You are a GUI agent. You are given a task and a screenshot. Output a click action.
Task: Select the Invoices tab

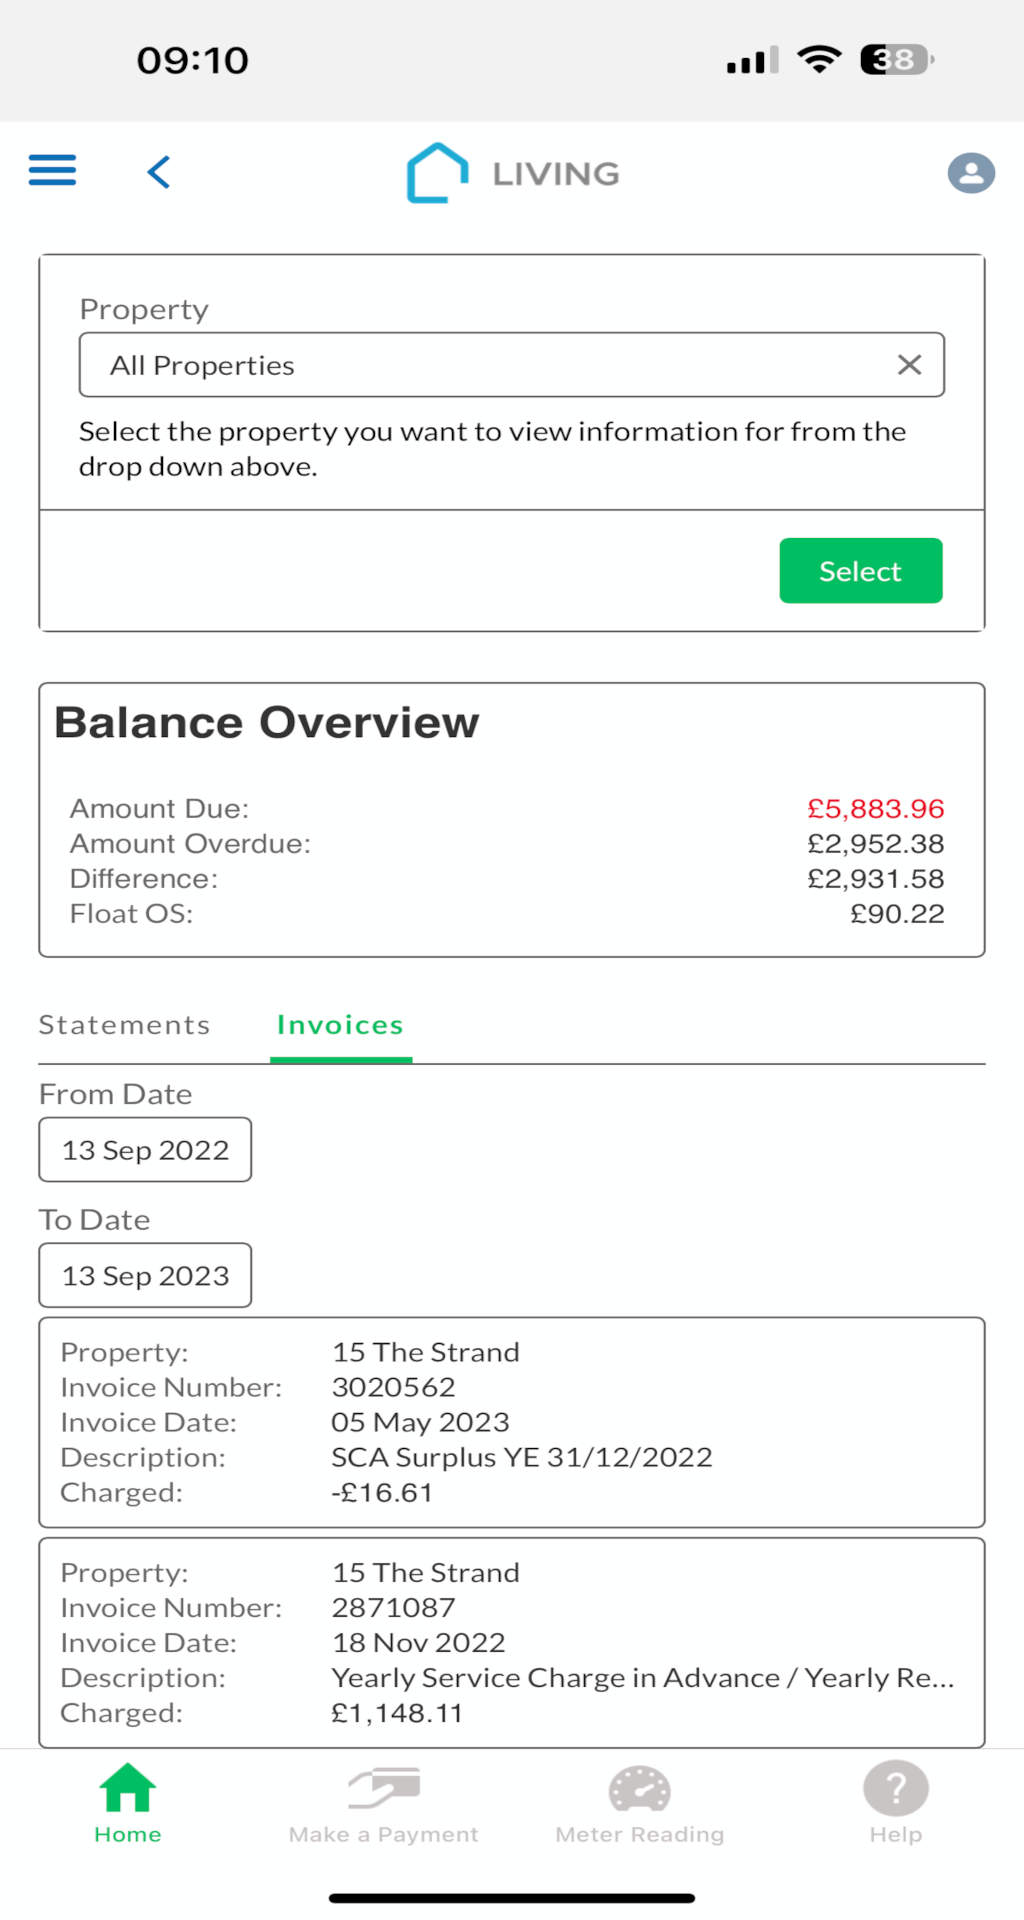(x=340, y=1025)
